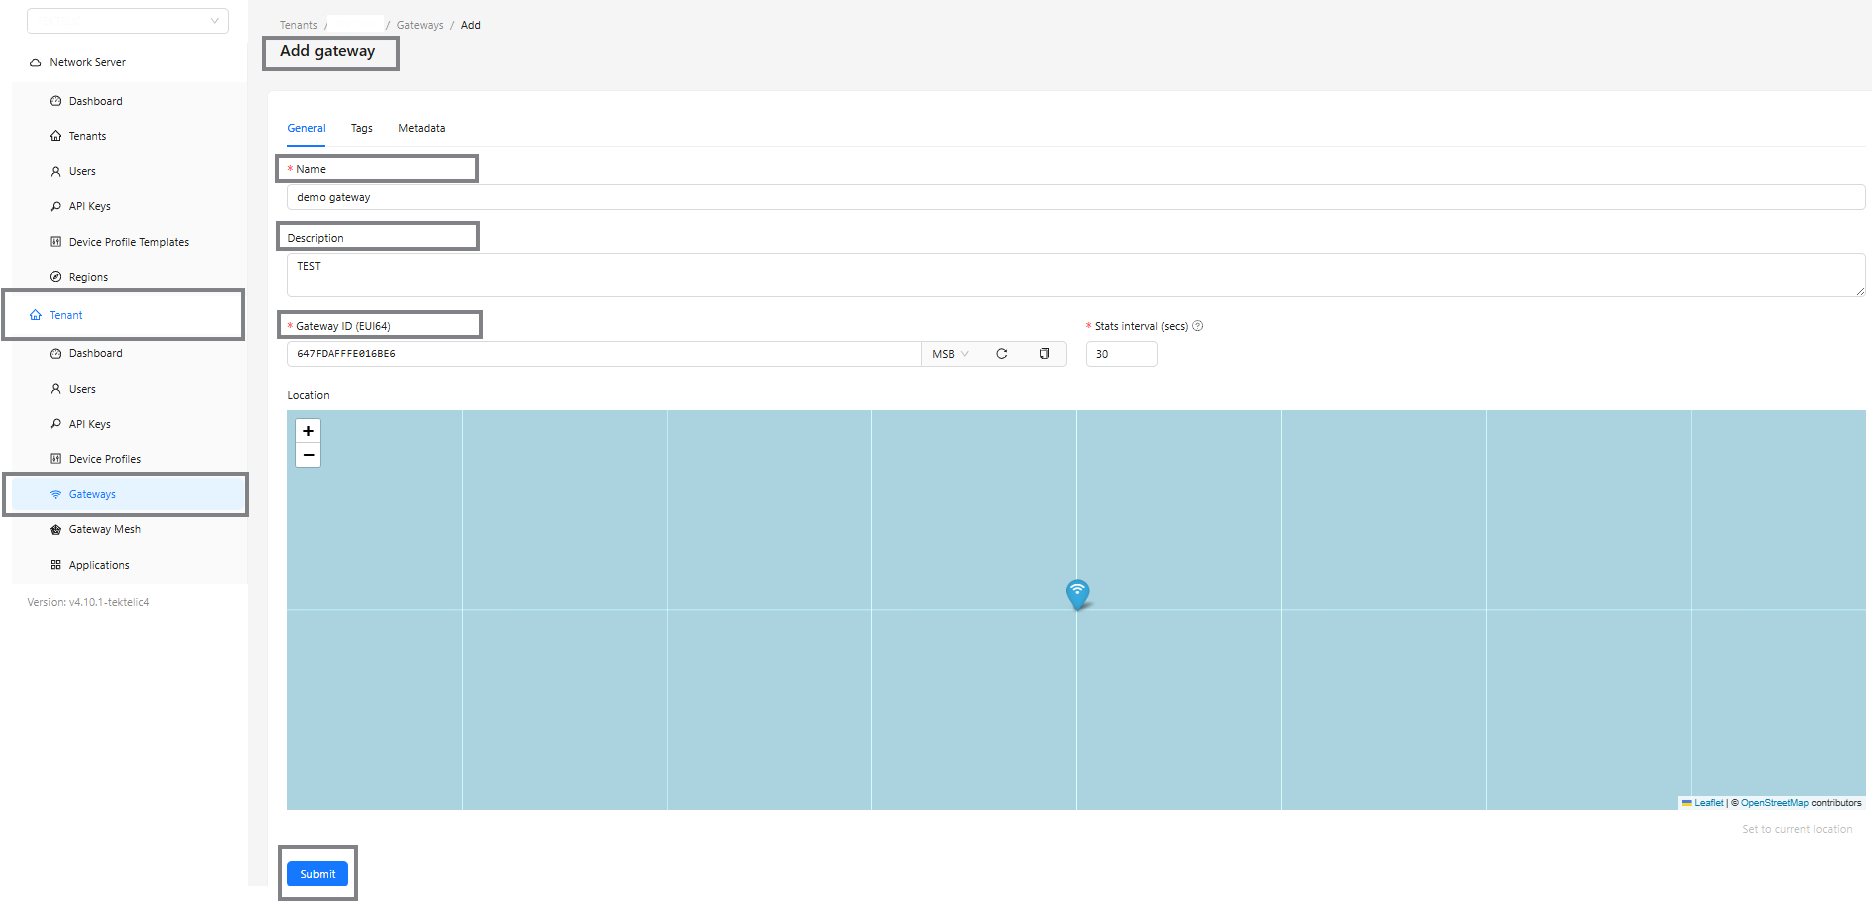
Task: Open the MSB byte order dropdown
Action: tap(948, 353)
